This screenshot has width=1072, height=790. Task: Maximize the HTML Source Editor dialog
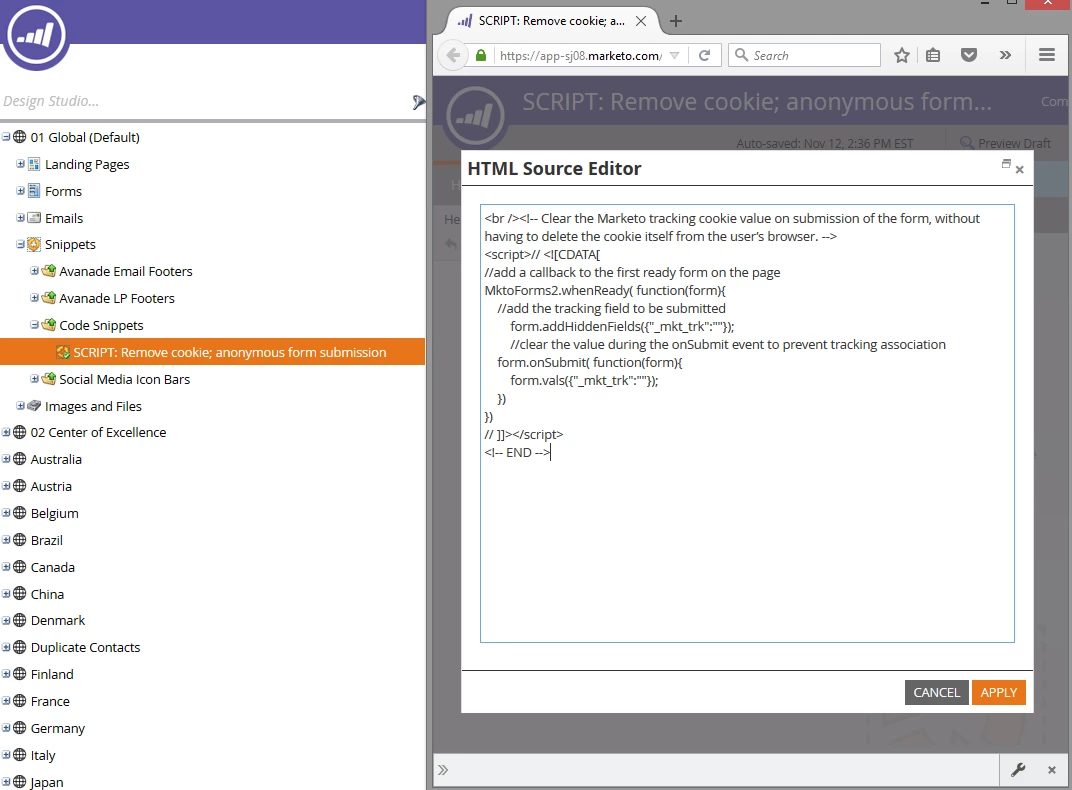click(1006, 163)
